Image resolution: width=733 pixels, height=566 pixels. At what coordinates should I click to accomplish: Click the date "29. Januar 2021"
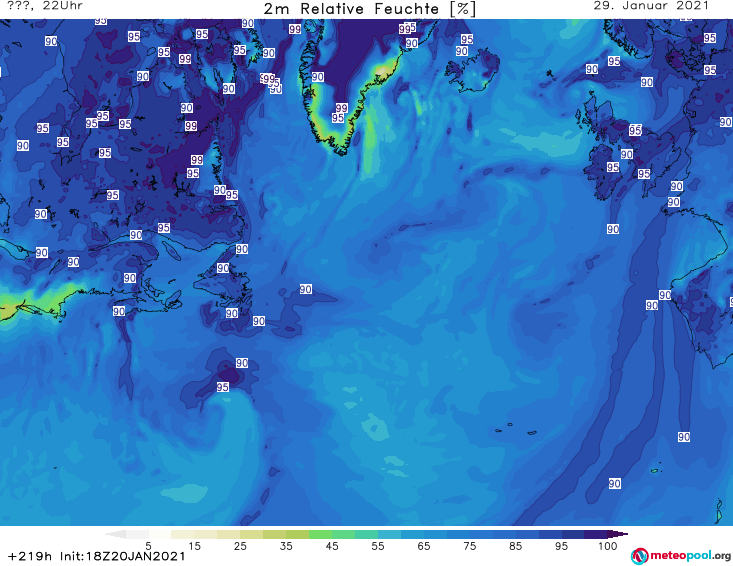651,6
